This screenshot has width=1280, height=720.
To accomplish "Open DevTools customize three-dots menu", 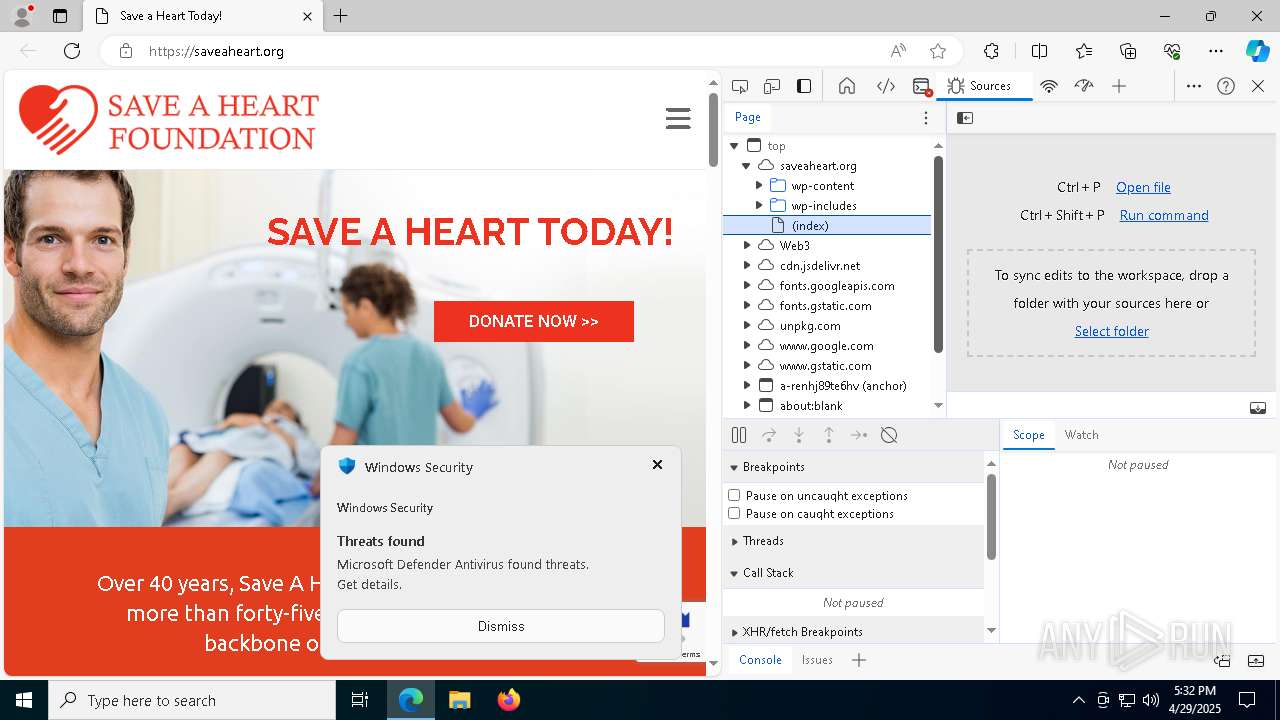I will point(1194,86).
